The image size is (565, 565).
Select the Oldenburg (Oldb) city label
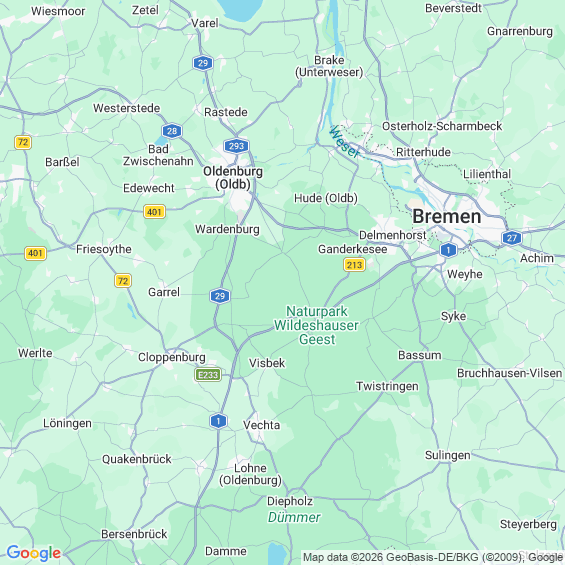click(233, 178)
